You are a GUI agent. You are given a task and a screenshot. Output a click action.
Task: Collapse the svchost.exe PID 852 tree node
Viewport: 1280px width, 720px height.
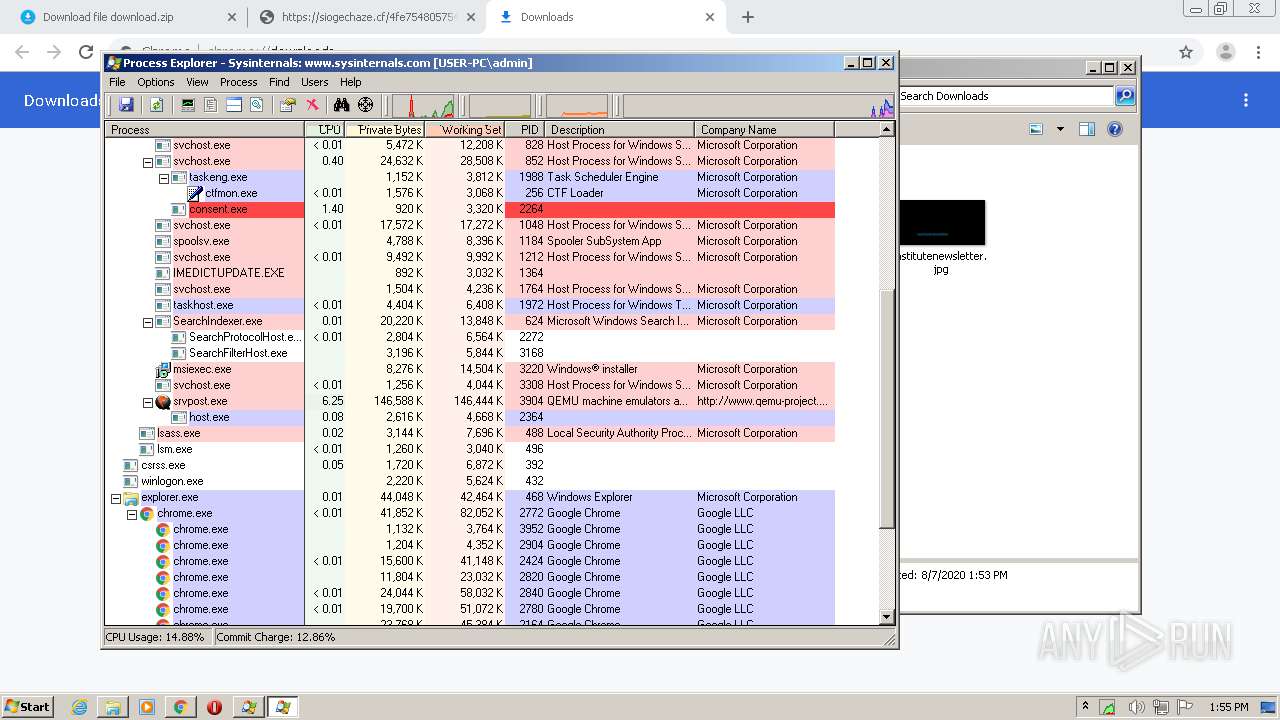[x=148, y=162]
